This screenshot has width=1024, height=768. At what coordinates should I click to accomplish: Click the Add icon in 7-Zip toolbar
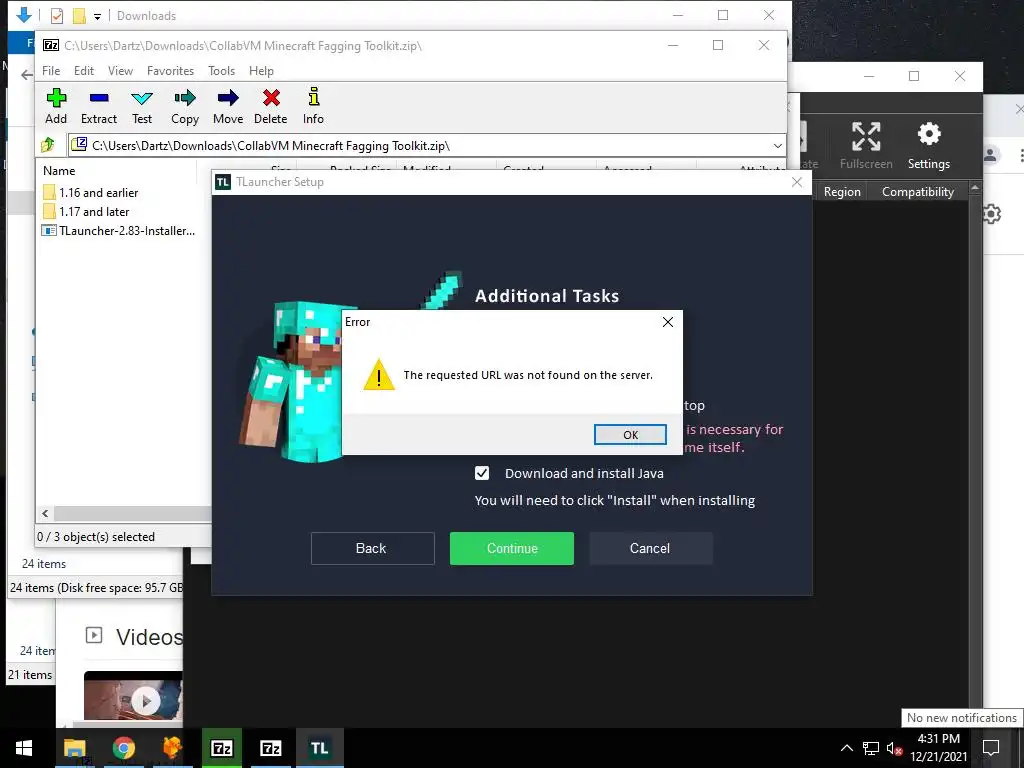click(x=56, y=99)
